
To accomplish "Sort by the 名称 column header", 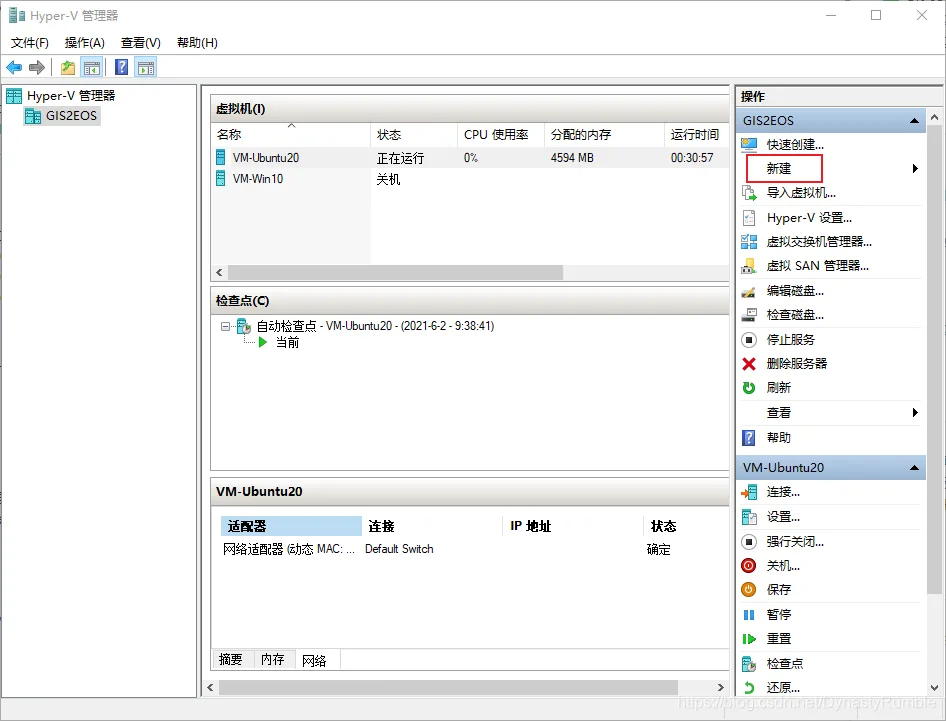I will point(291,135).
